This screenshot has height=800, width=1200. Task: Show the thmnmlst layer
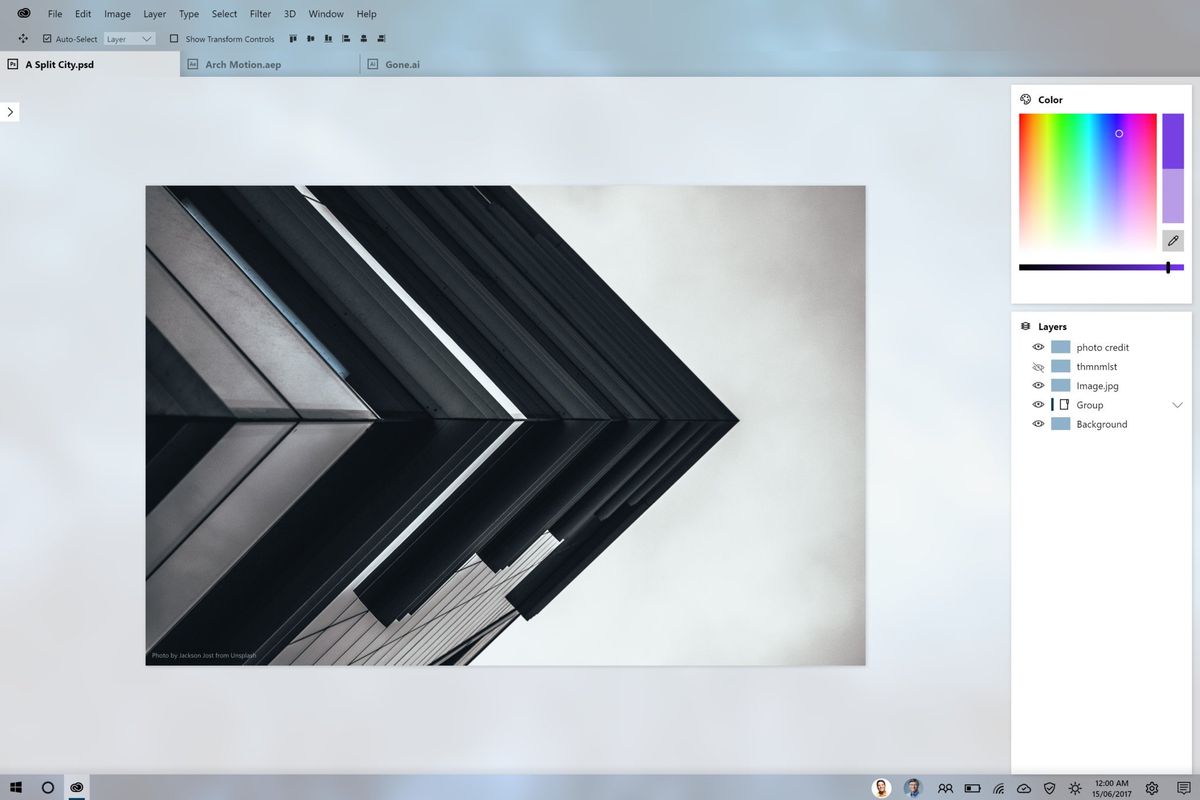click(x=1038, y=366)
